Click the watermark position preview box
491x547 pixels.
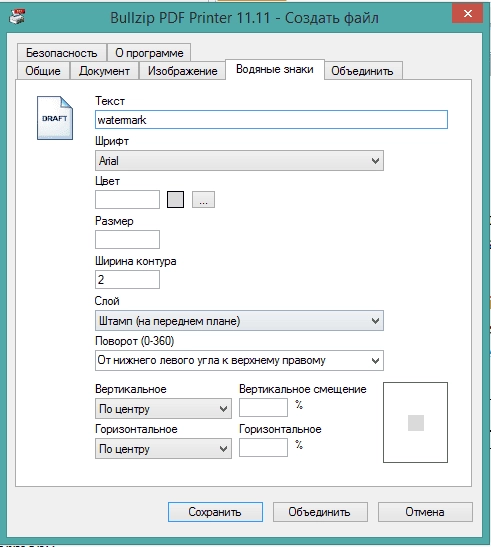pyautogui.click(x=415, y=422)
